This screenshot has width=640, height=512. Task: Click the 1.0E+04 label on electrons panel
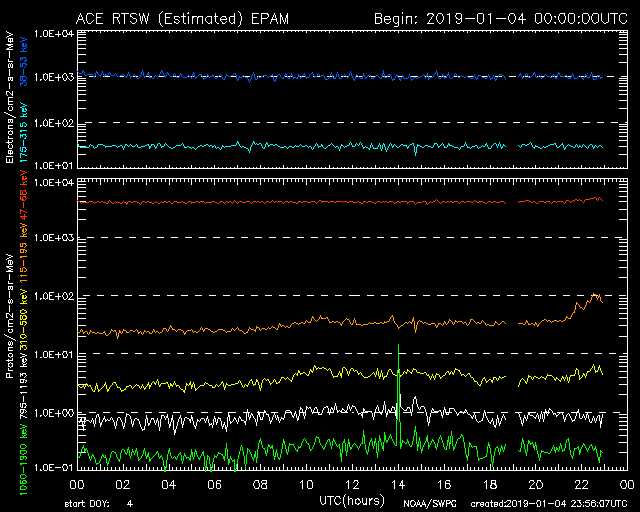[54, 33]
